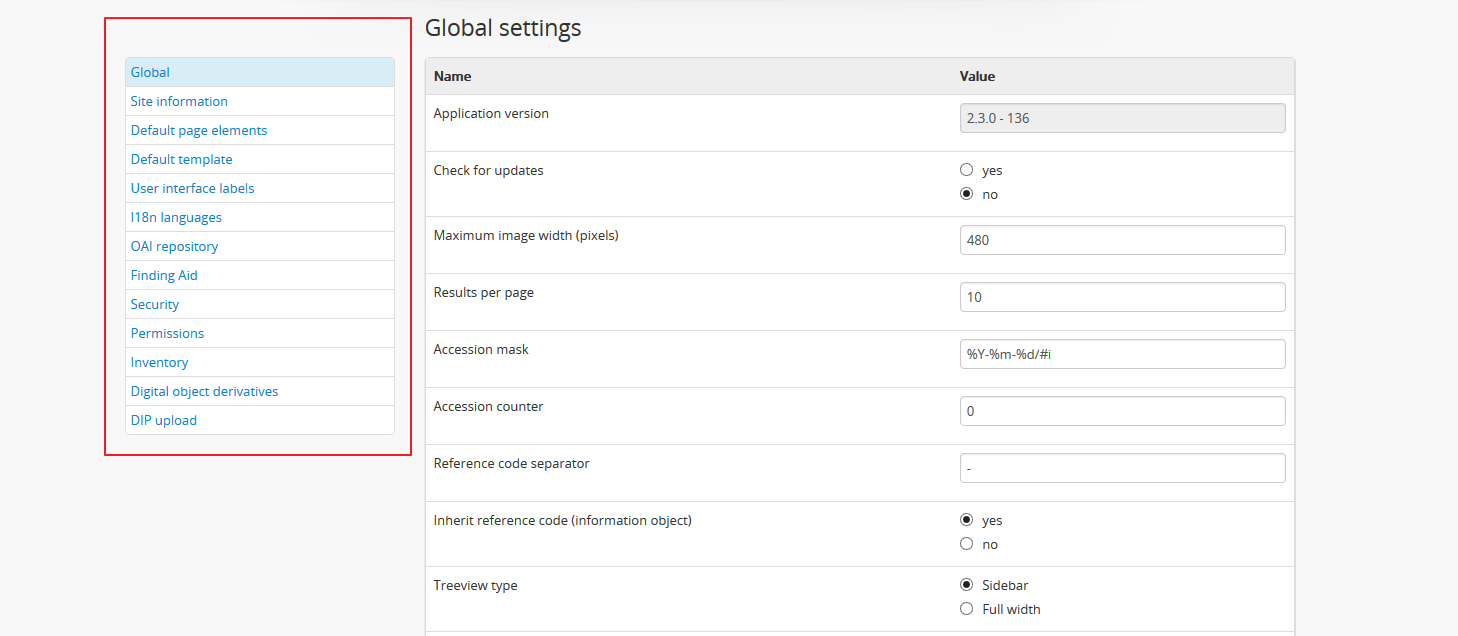Go to Default page elements settings
1458x636 pixels.
199,130
